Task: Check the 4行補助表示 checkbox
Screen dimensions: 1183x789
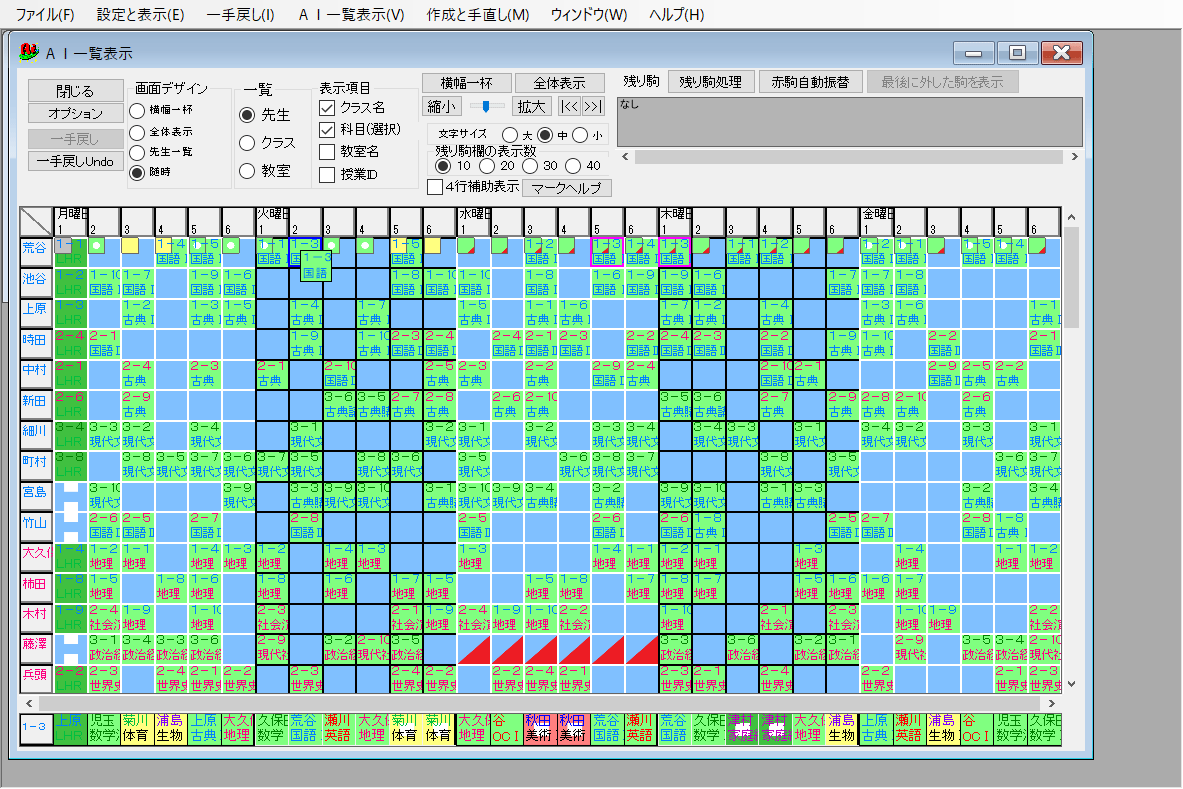Action: 435,186
